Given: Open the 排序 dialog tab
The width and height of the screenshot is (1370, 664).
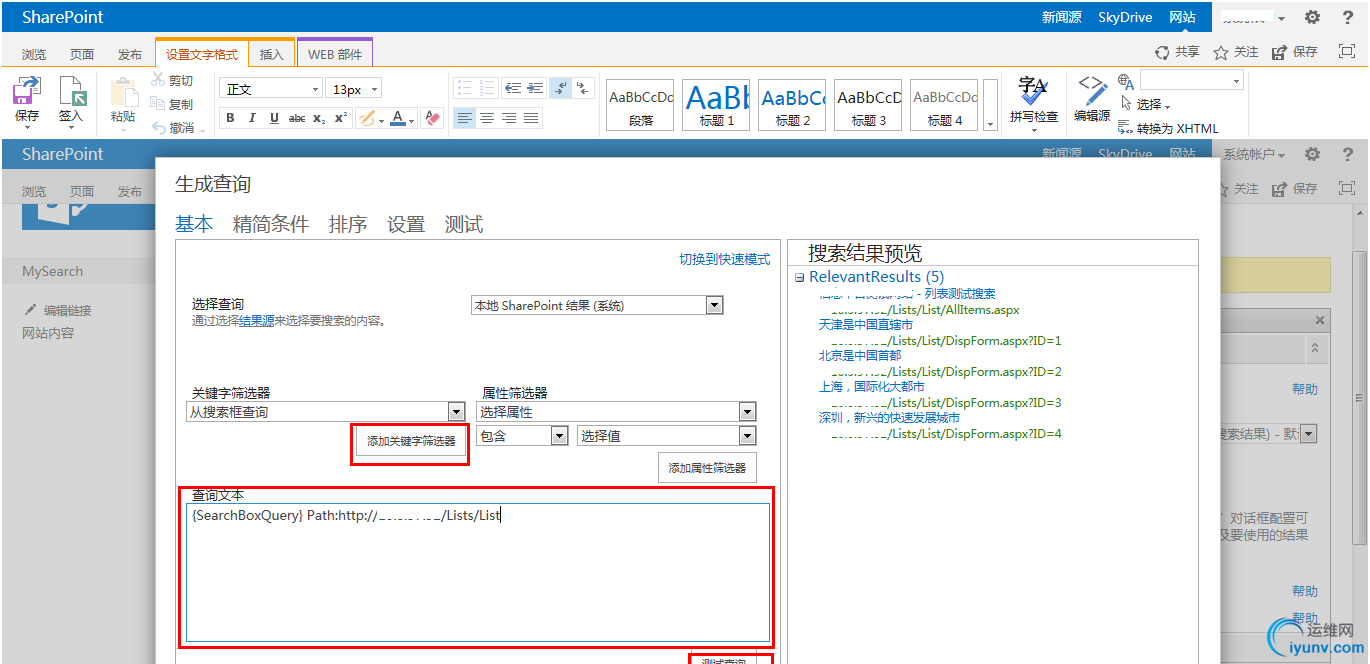Looking at the screenshot, I should click(348, 224).
